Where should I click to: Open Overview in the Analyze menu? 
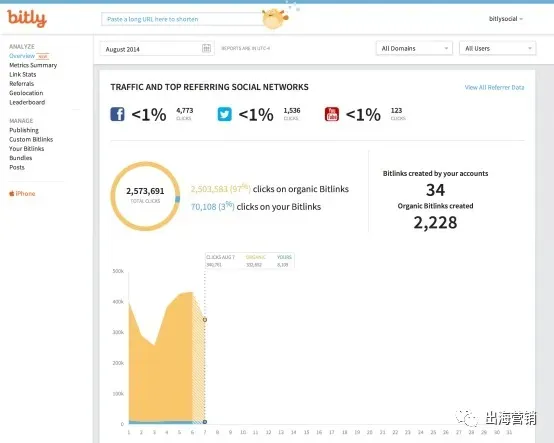[x=22, y=56]
